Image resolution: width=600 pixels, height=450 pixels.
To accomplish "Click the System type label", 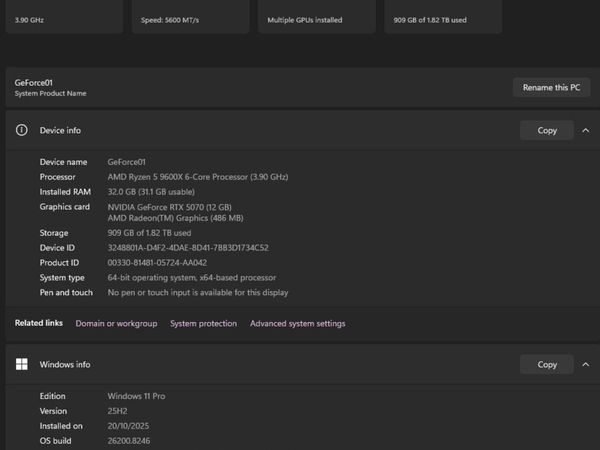I will [62, 277].
